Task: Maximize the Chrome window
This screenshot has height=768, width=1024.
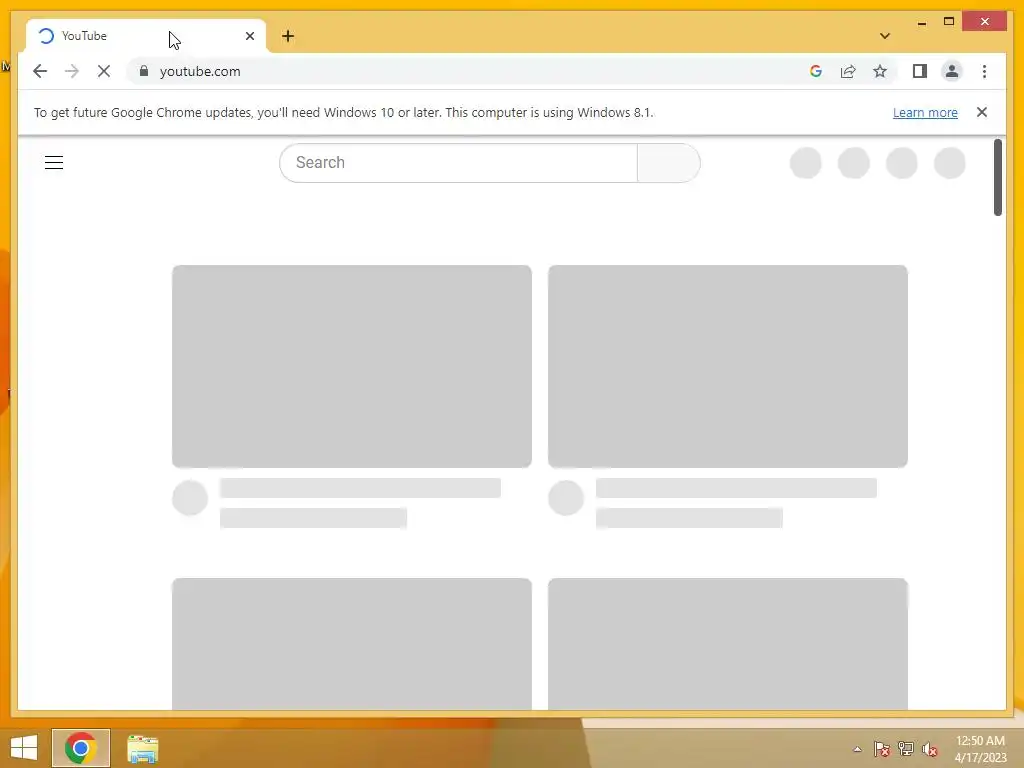Action: (949, 22)
